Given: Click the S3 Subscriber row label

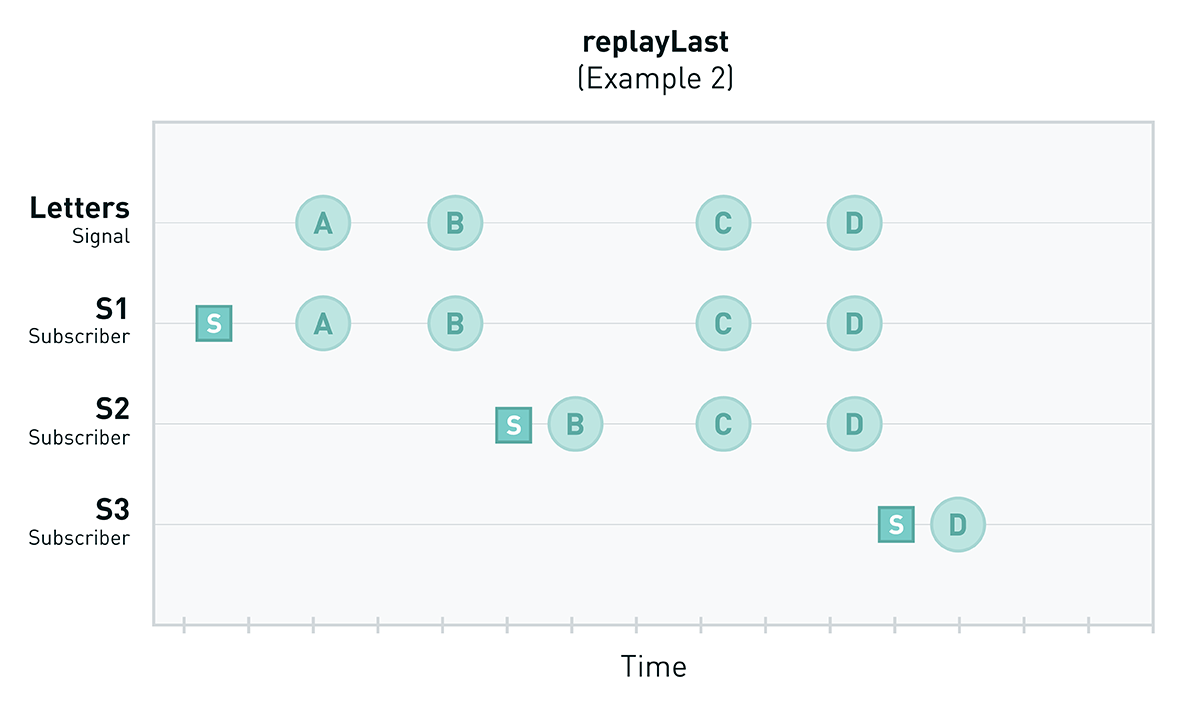Looking at the screenshot, I should click(x=79, y=523).
